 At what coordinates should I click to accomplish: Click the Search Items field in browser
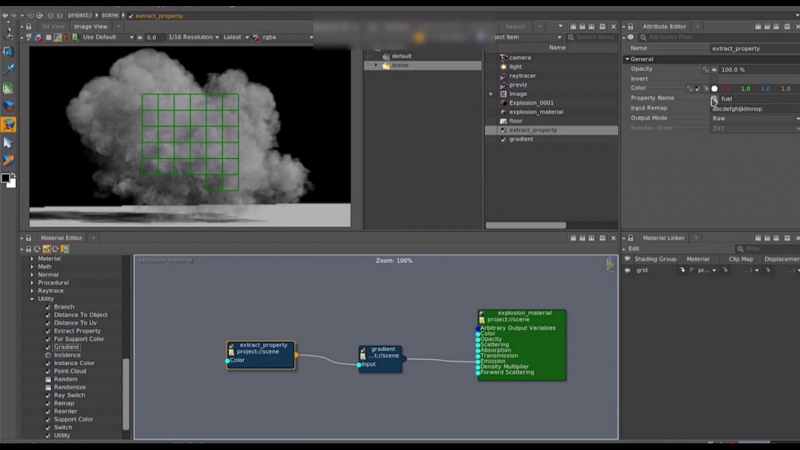tap(591, 37)
